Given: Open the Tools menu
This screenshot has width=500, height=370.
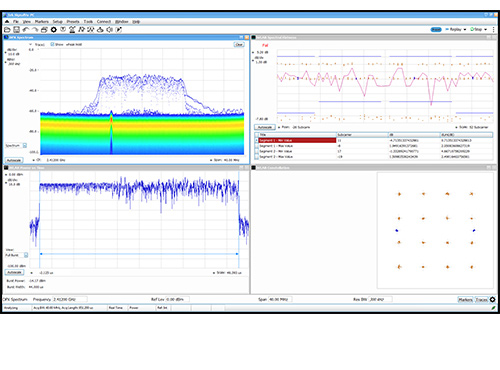Looking at the screenshot, I should 88,21.
